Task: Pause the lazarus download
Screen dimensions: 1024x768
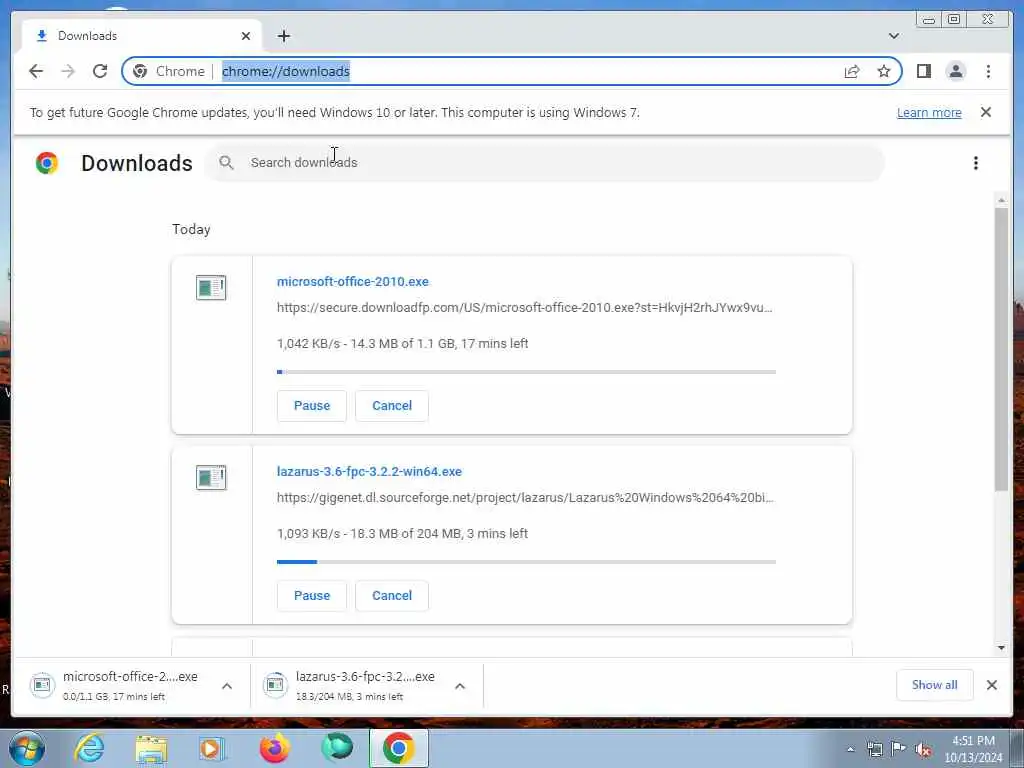Action: point(312,596)
